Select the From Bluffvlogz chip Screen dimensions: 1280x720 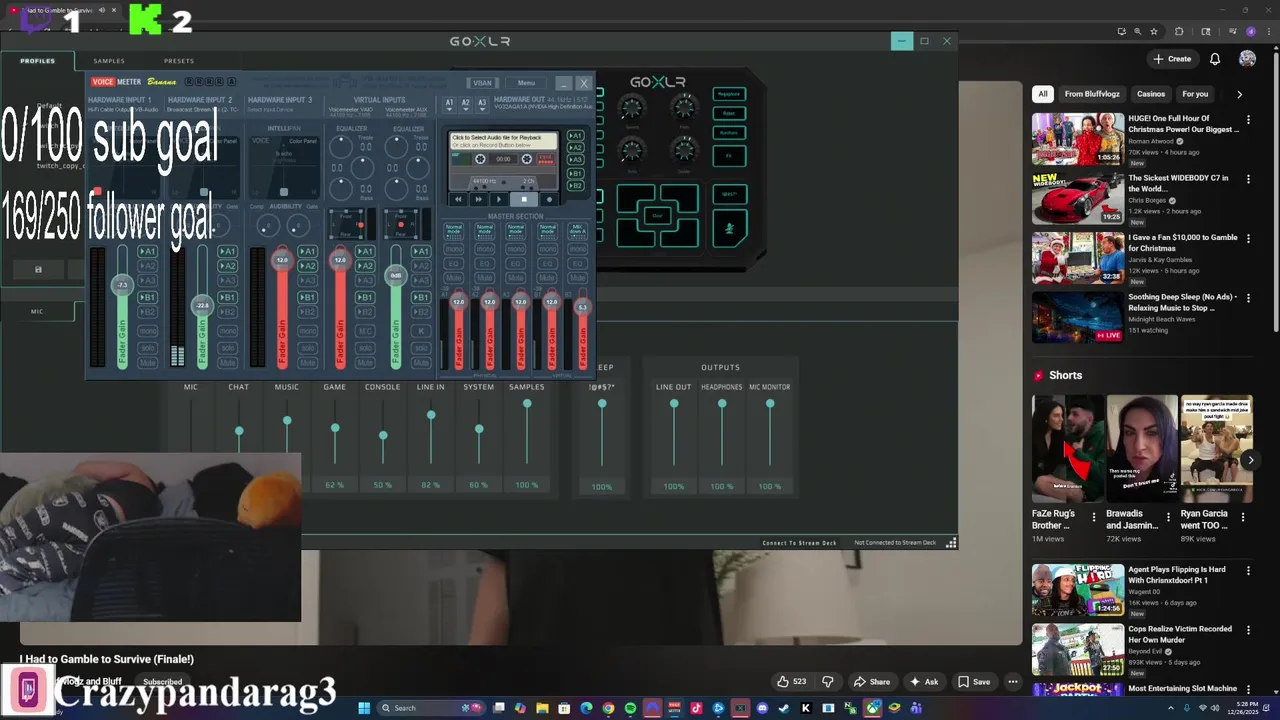coord(1092,94)
